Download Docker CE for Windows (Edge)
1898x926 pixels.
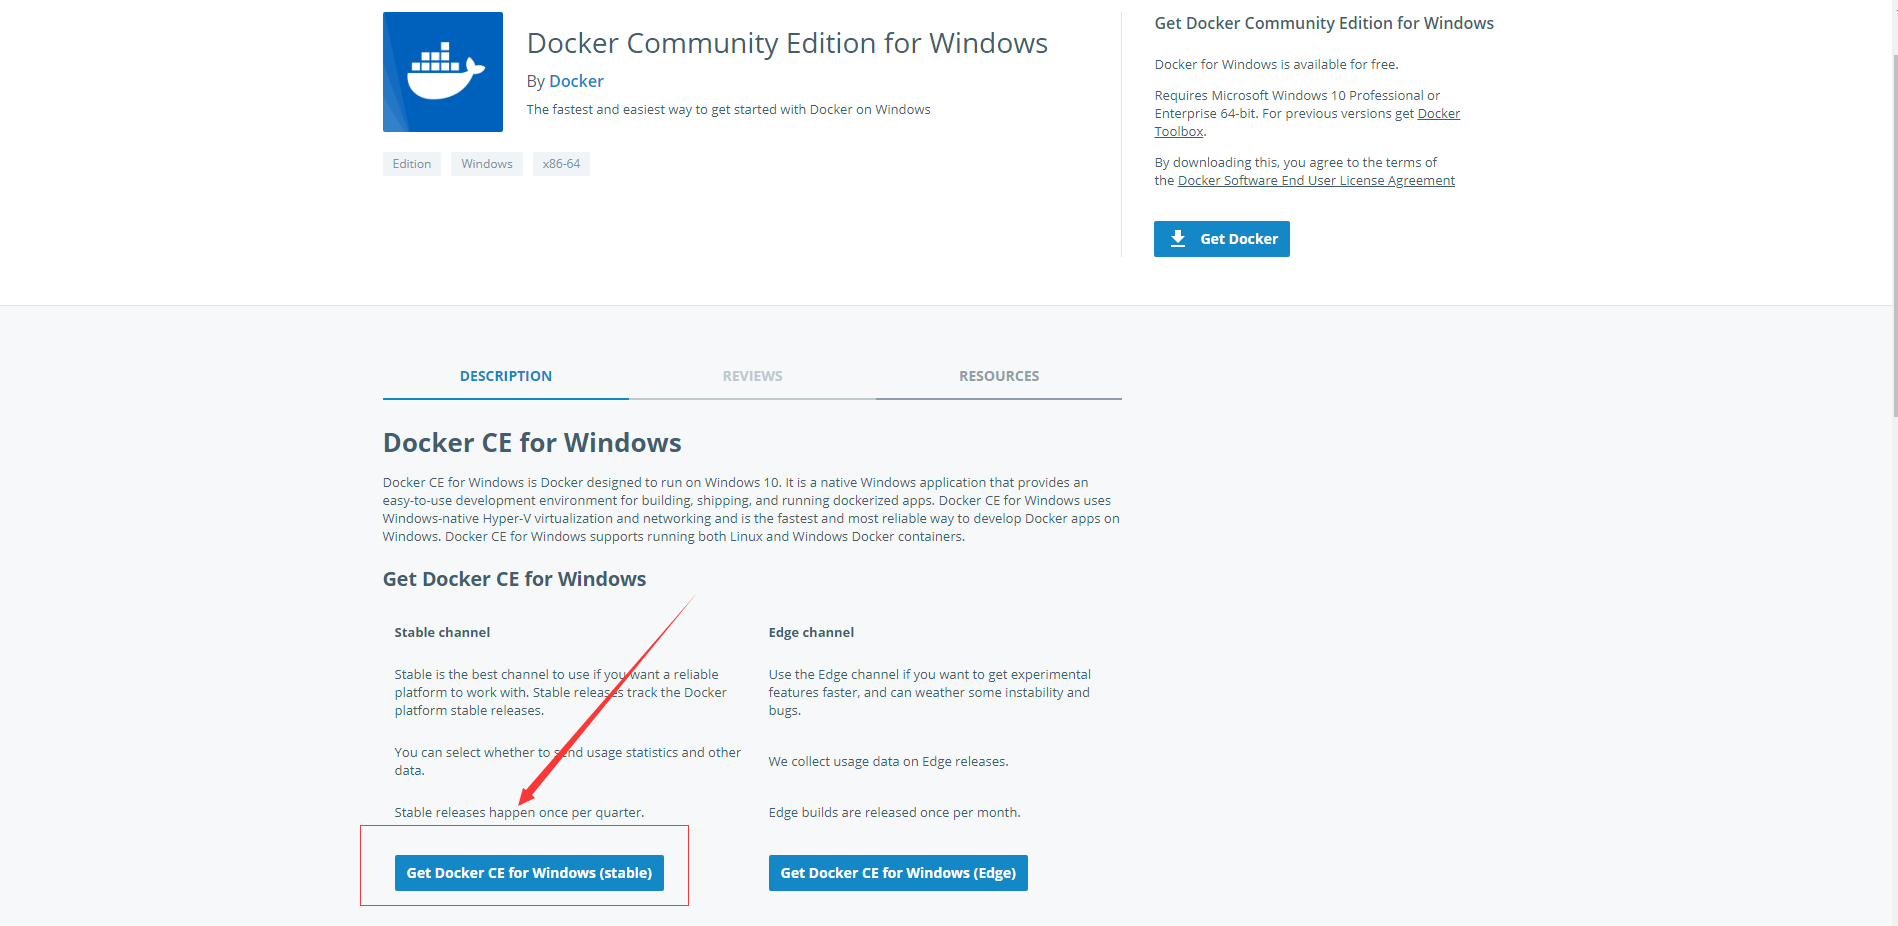pyautogui.click(x=898, y=873)
